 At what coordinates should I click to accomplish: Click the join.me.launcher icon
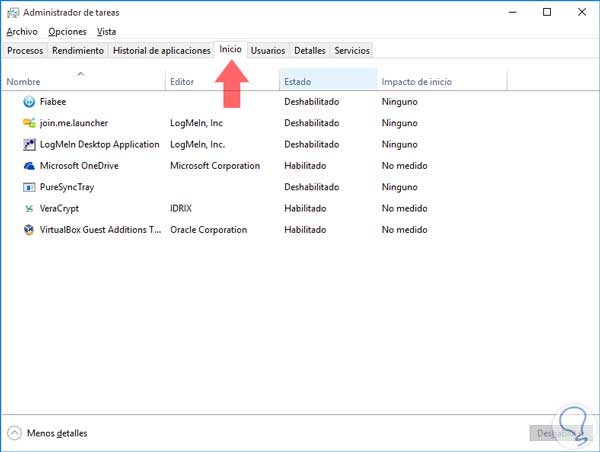click(29, 123)
